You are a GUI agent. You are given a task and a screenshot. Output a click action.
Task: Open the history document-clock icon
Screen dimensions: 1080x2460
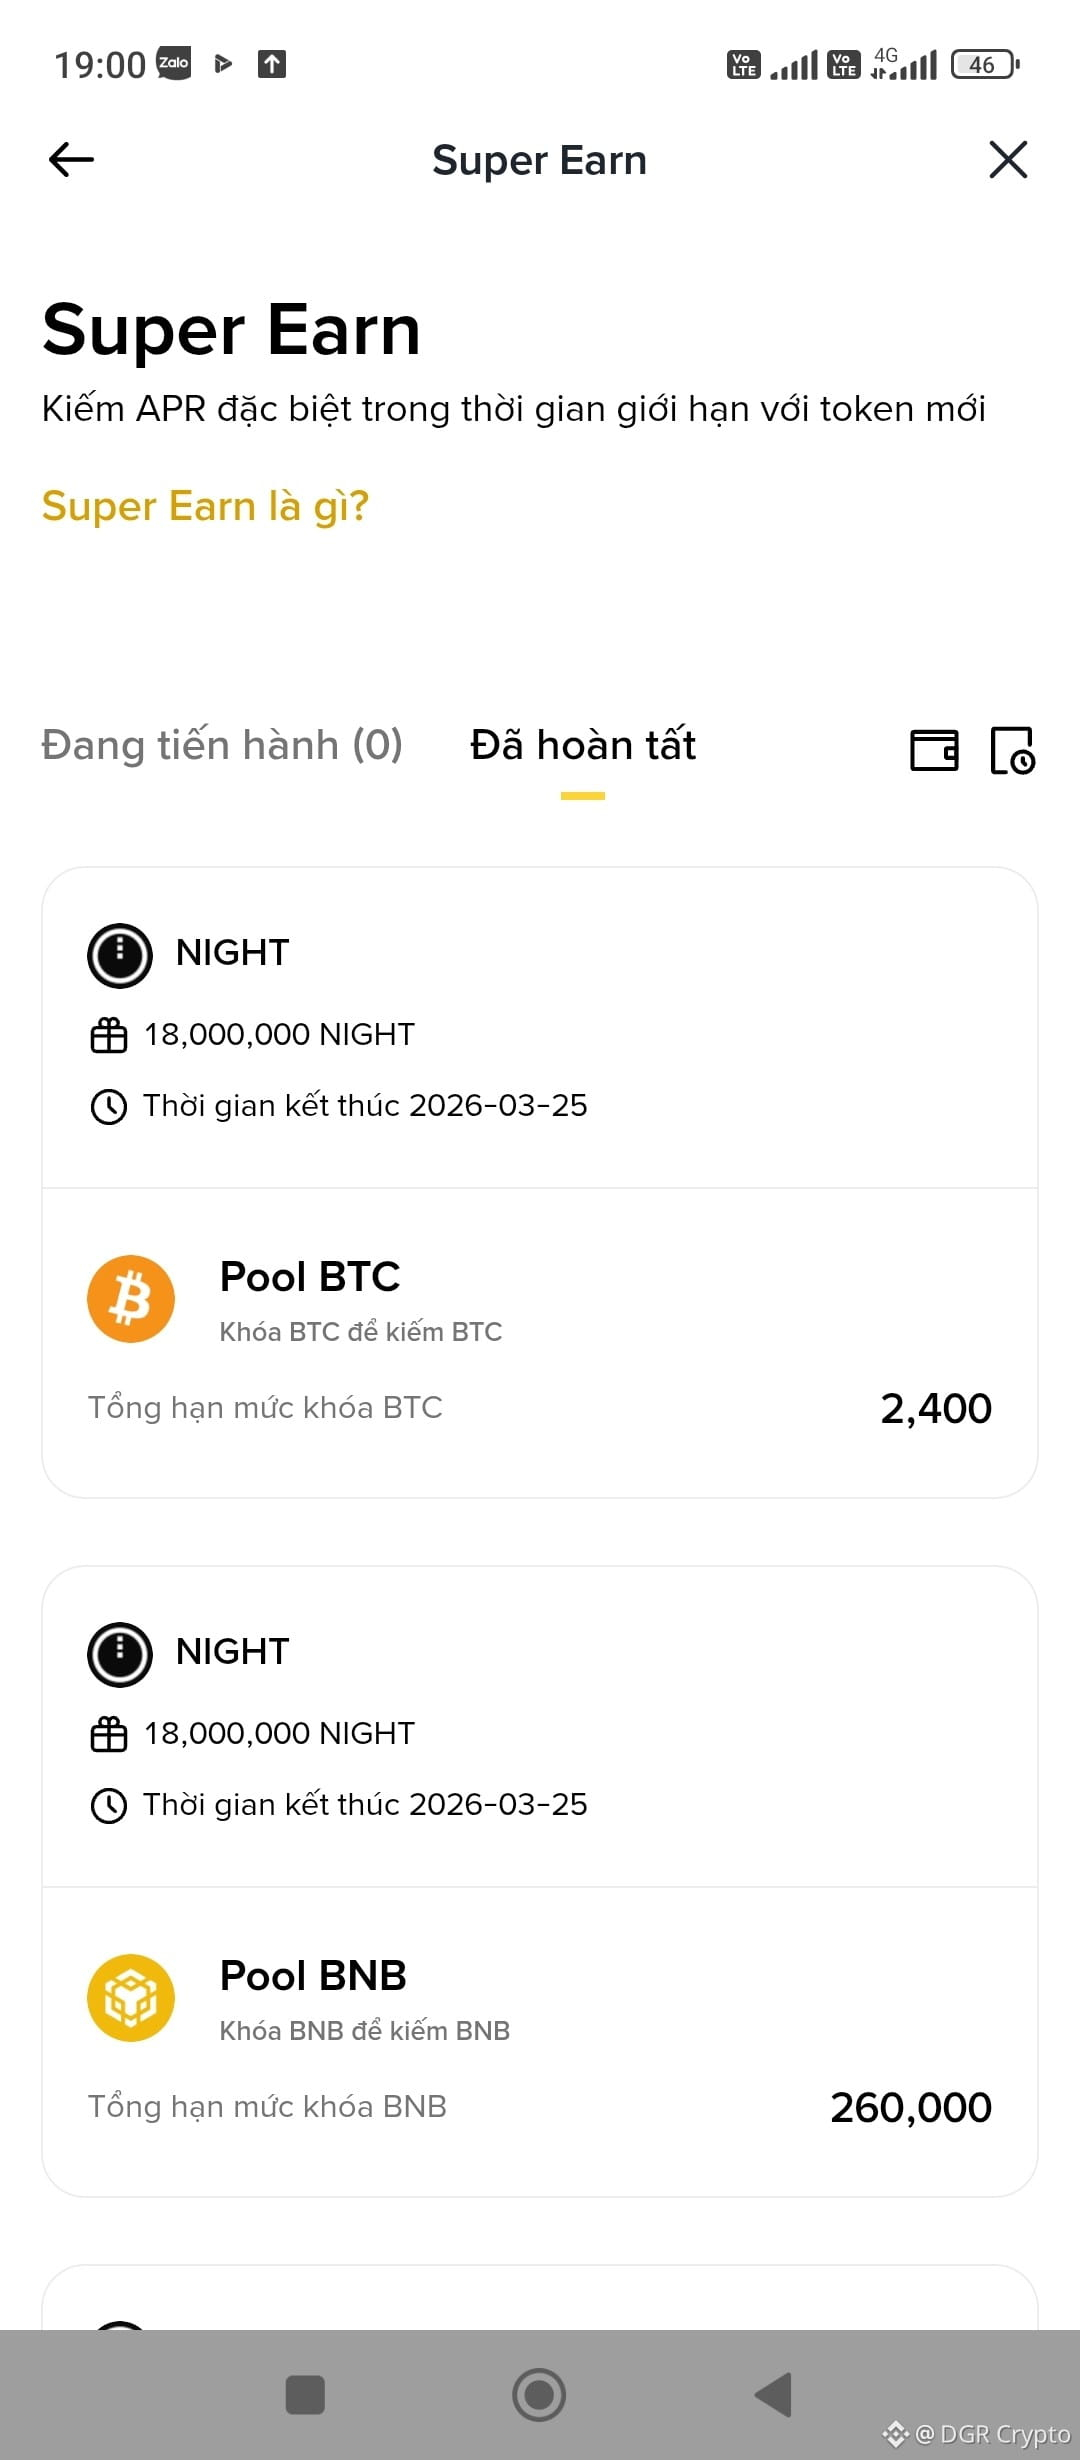pos(1012,750)
